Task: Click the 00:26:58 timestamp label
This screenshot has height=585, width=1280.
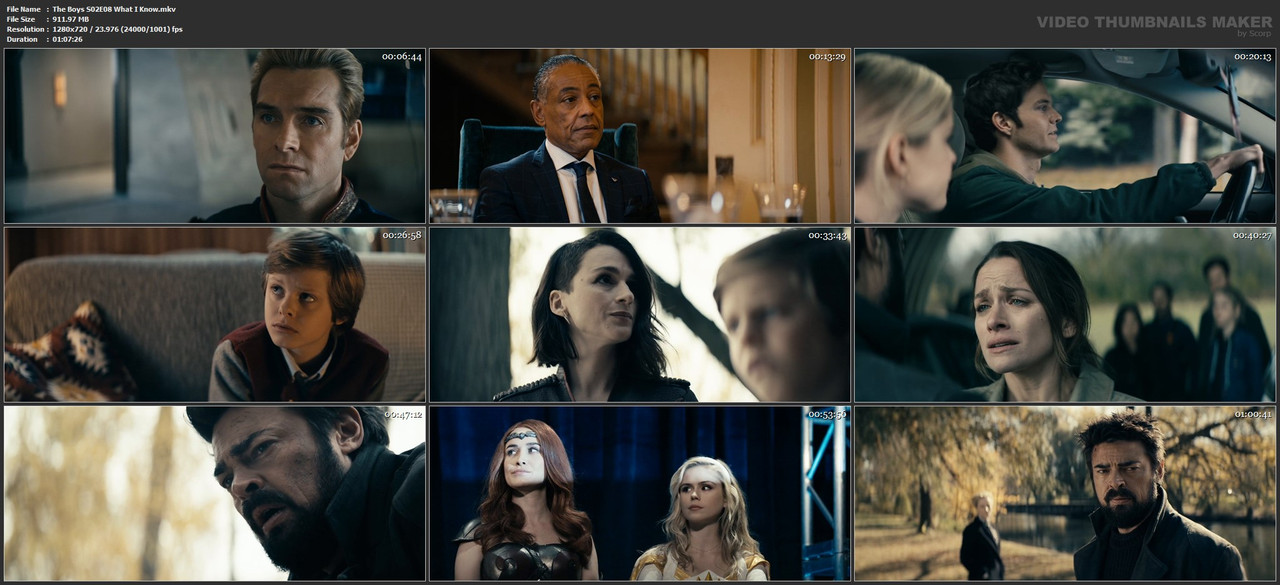Action: [x=402, y=236]
